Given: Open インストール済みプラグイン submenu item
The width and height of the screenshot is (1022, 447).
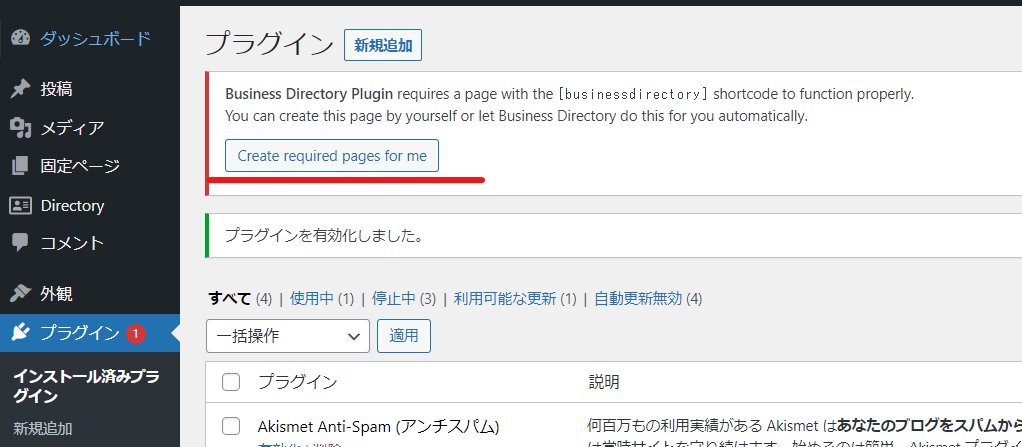Looking at the screenshot, I should coord(85,386).
